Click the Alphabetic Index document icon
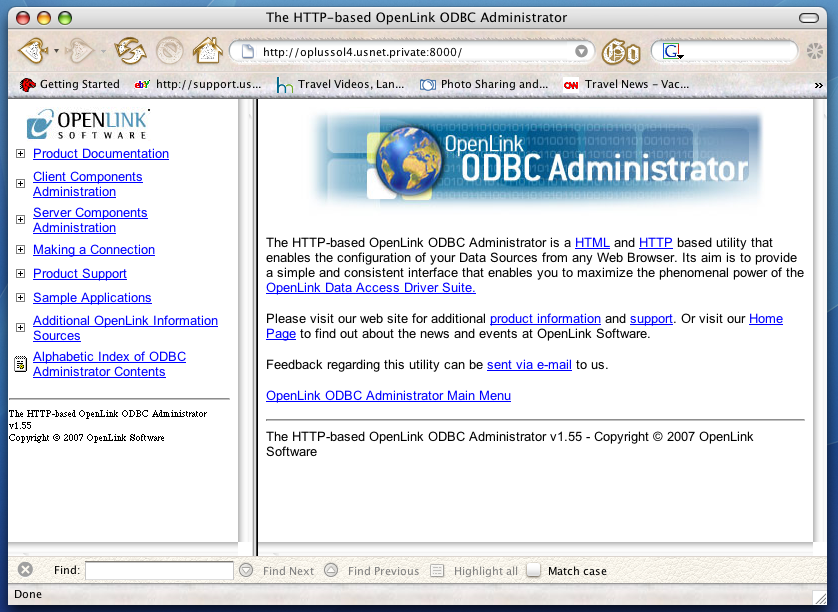This screenshot has width=838, height=612. [x=20, y=364]
